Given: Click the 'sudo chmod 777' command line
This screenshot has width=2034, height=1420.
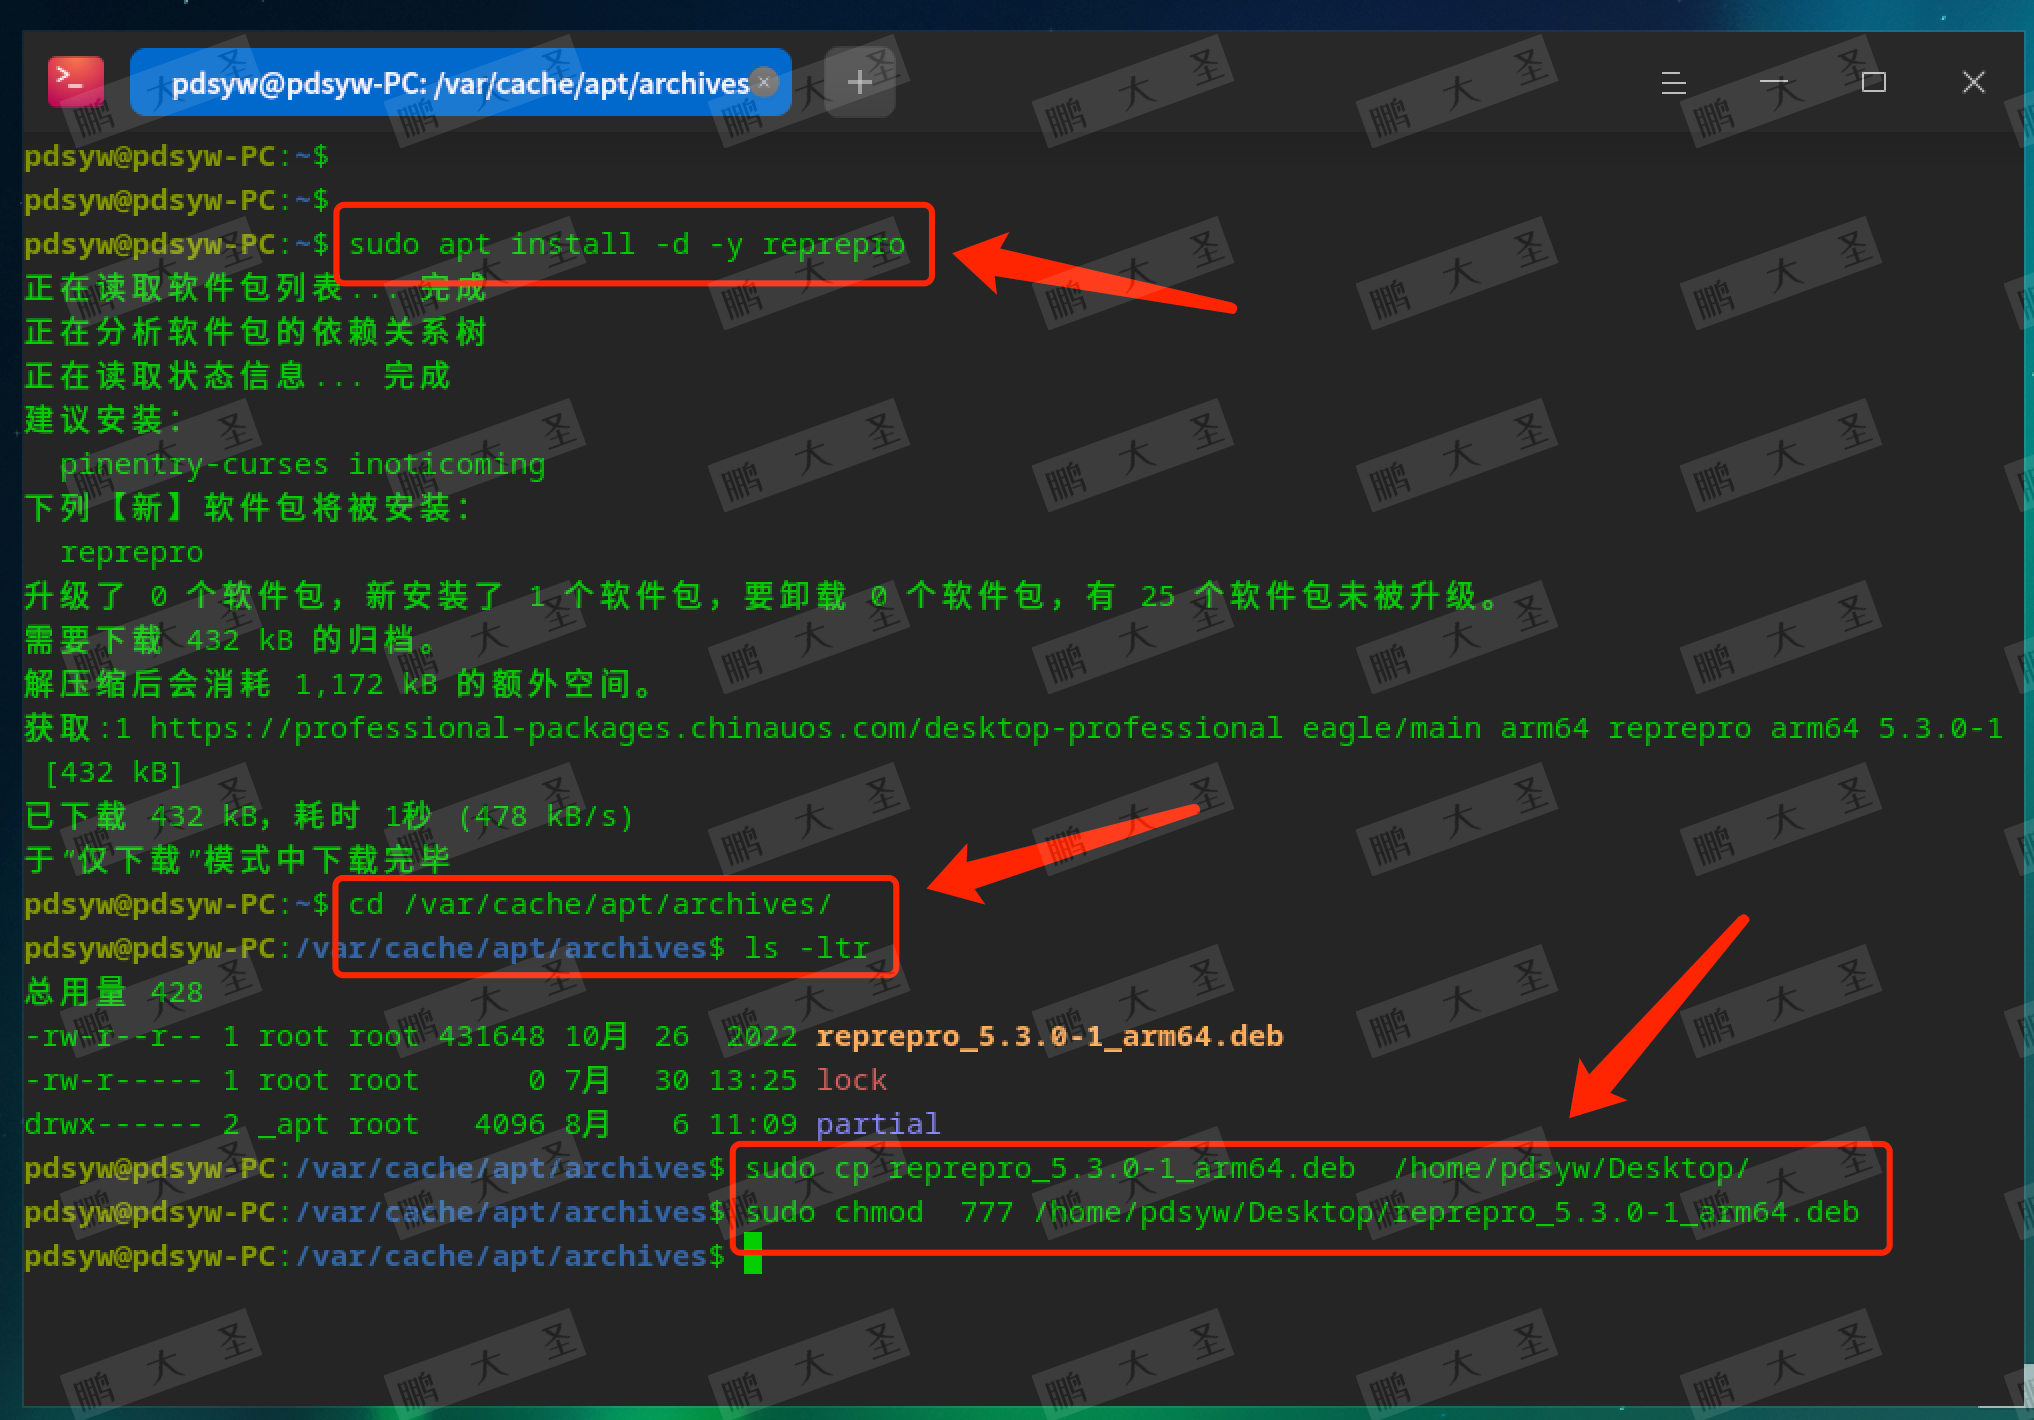Looking at the screenshot, I should tap(1300, 1212).
